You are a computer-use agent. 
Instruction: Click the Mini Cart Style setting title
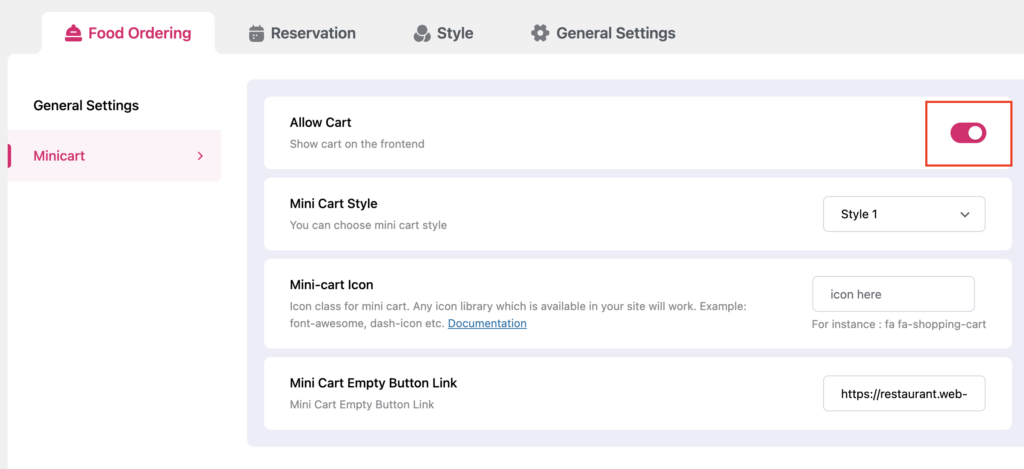pyautogui.click(x=333, y=204)
